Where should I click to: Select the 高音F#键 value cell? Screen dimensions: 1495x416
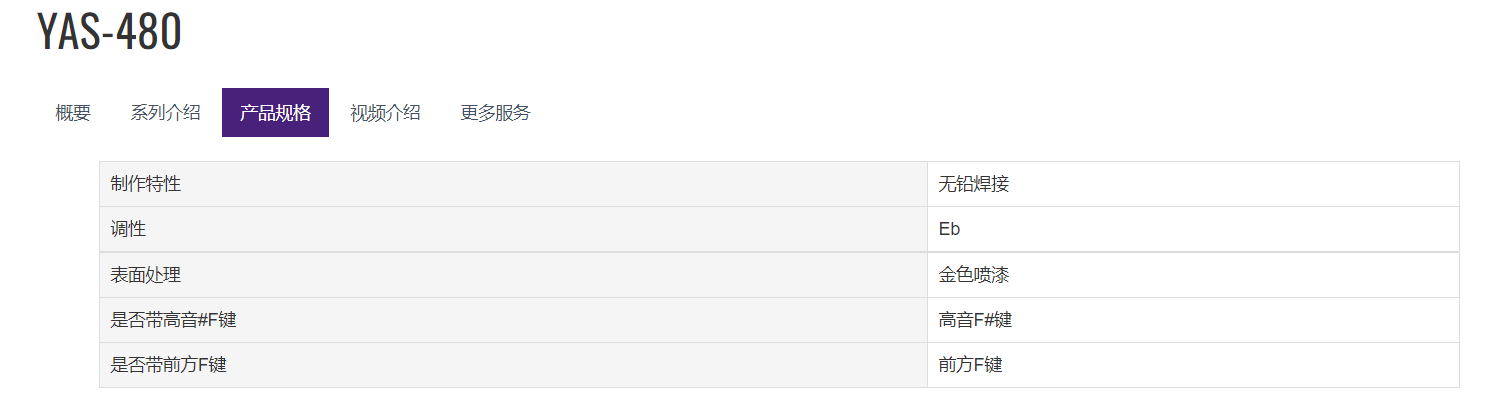point(1193,320)
